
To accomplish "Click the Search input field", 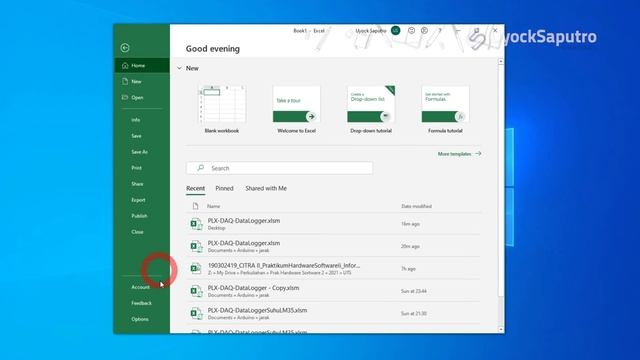I will pos(279,168).
